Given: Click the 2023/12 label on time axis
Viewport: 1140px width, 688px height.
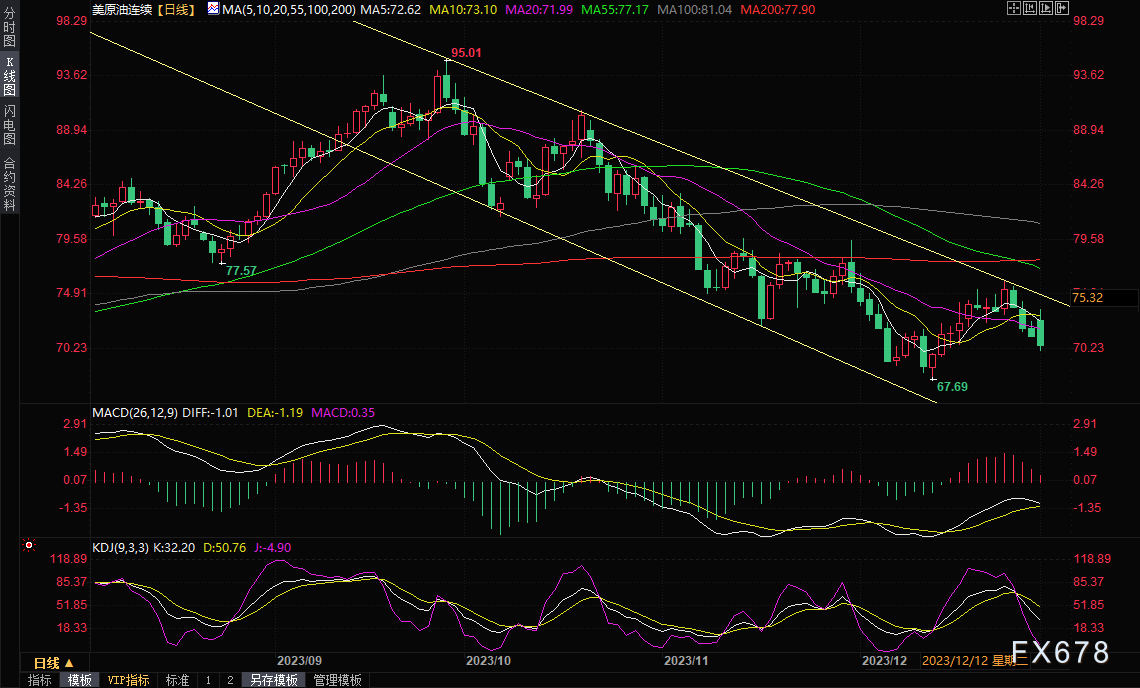Looking at the screenshot, I should [884, 660].
